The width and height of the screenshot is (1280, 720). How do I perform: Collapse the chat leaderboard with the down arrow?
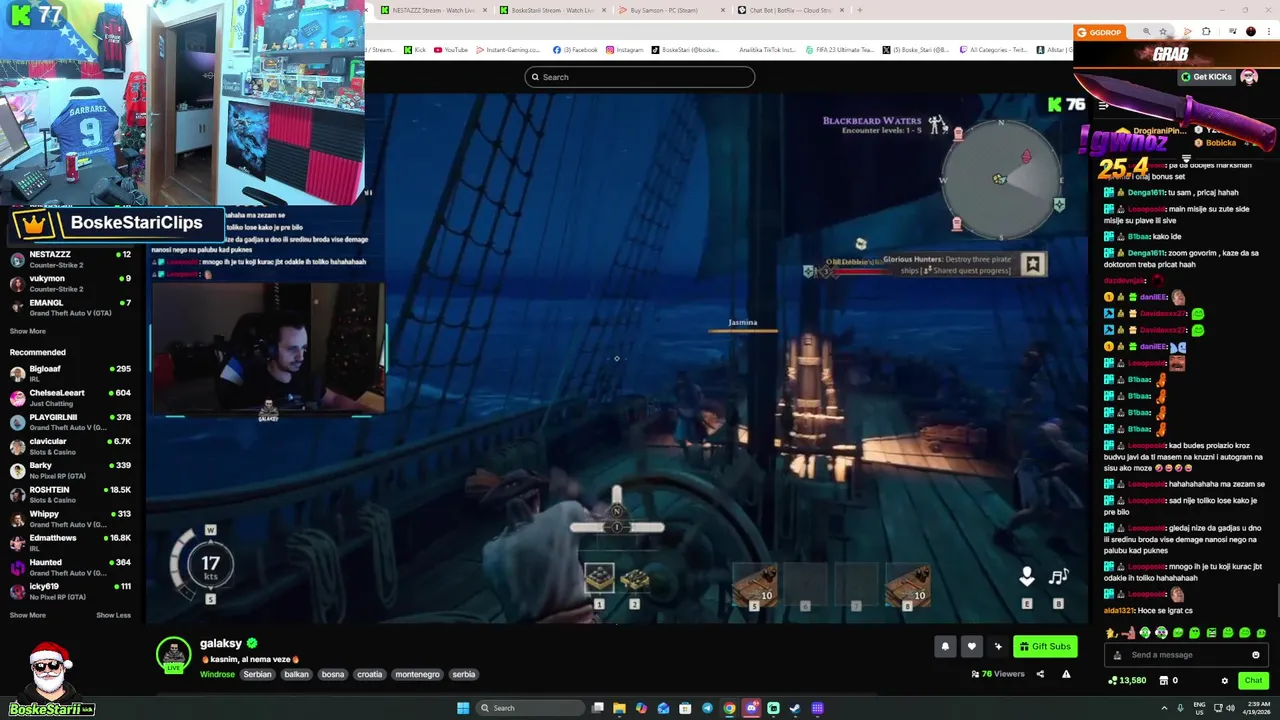tap(1186, 158)
